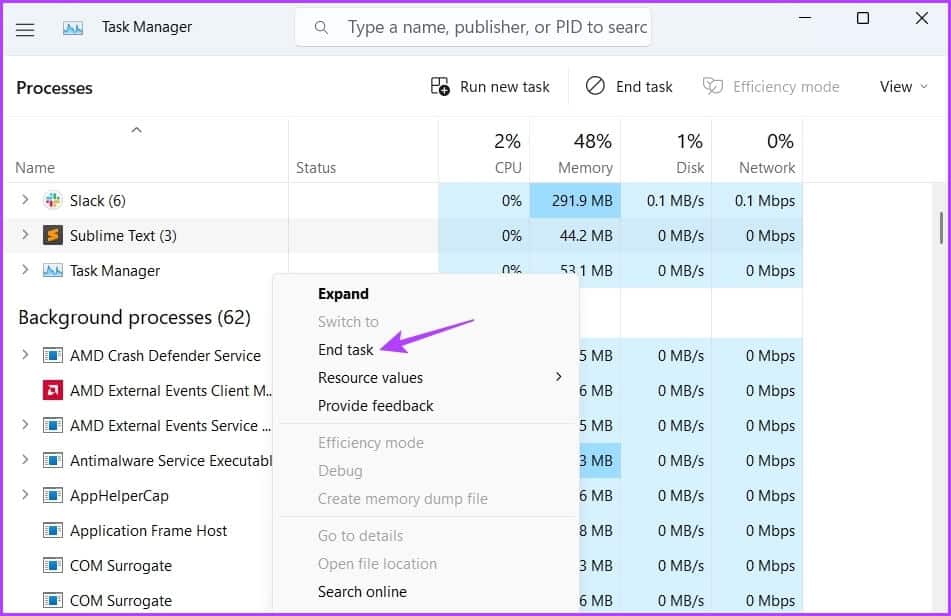Click the AMD Crash Defender Service icon
Screen dimensions: 951x616
pos(53,355)
